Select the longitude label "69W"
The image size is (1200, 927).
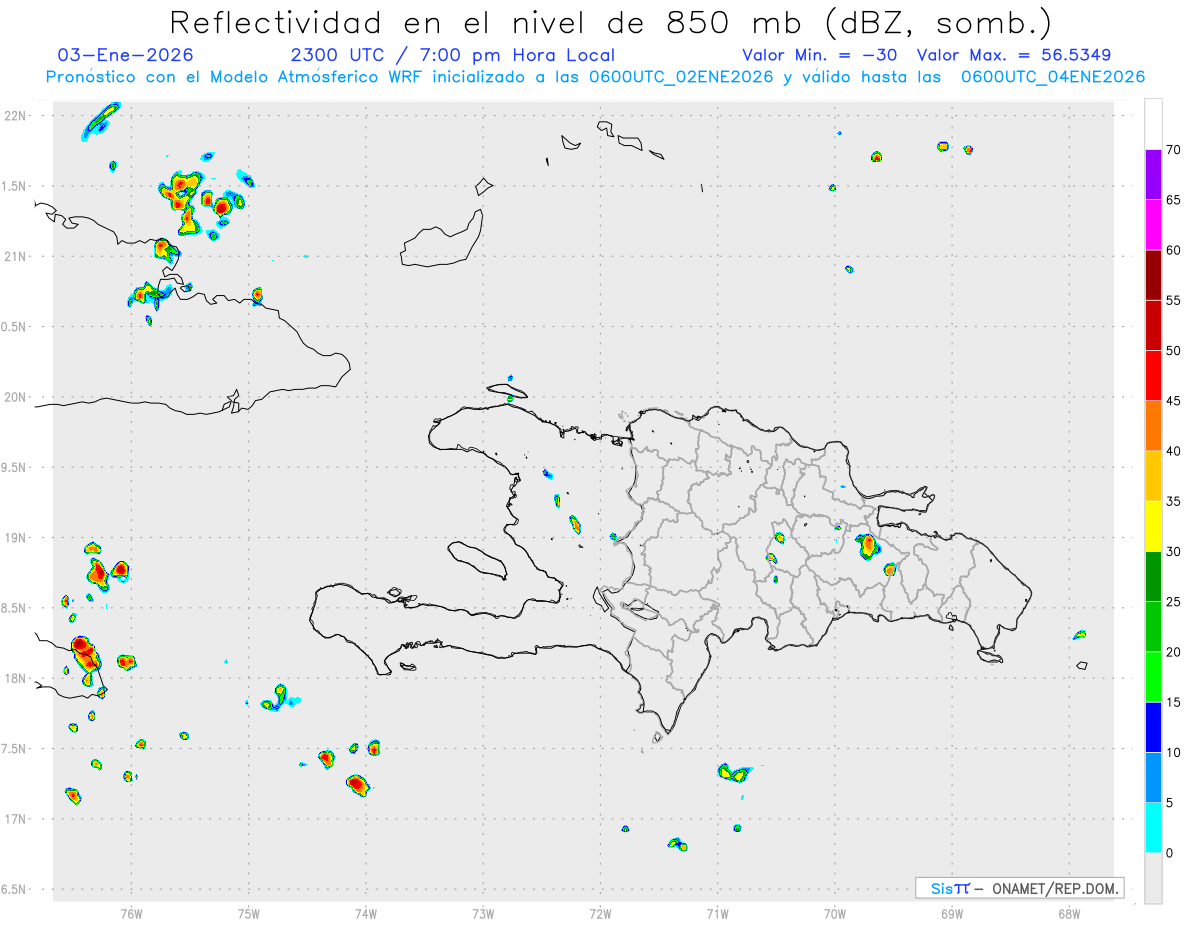(x=952, y=913)
